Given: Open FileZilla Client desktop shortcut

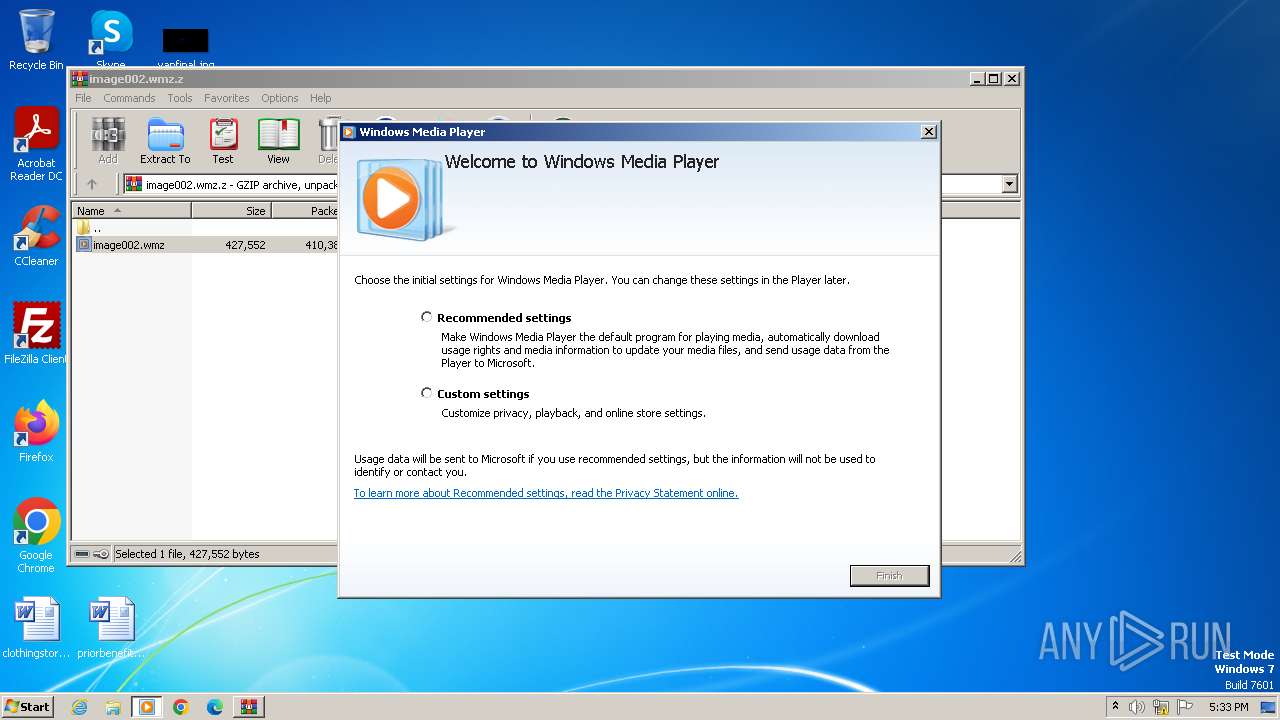Looking at the screenshot, I should tap(36, 333).
